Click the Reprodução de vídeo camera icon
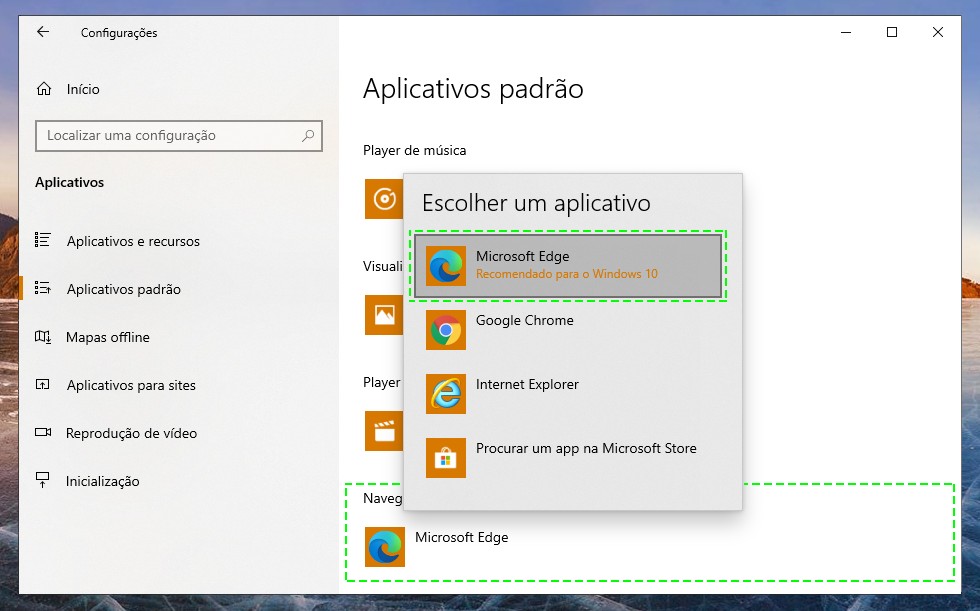The width and height of the screenshot is (980, 611). click(42, 432)
